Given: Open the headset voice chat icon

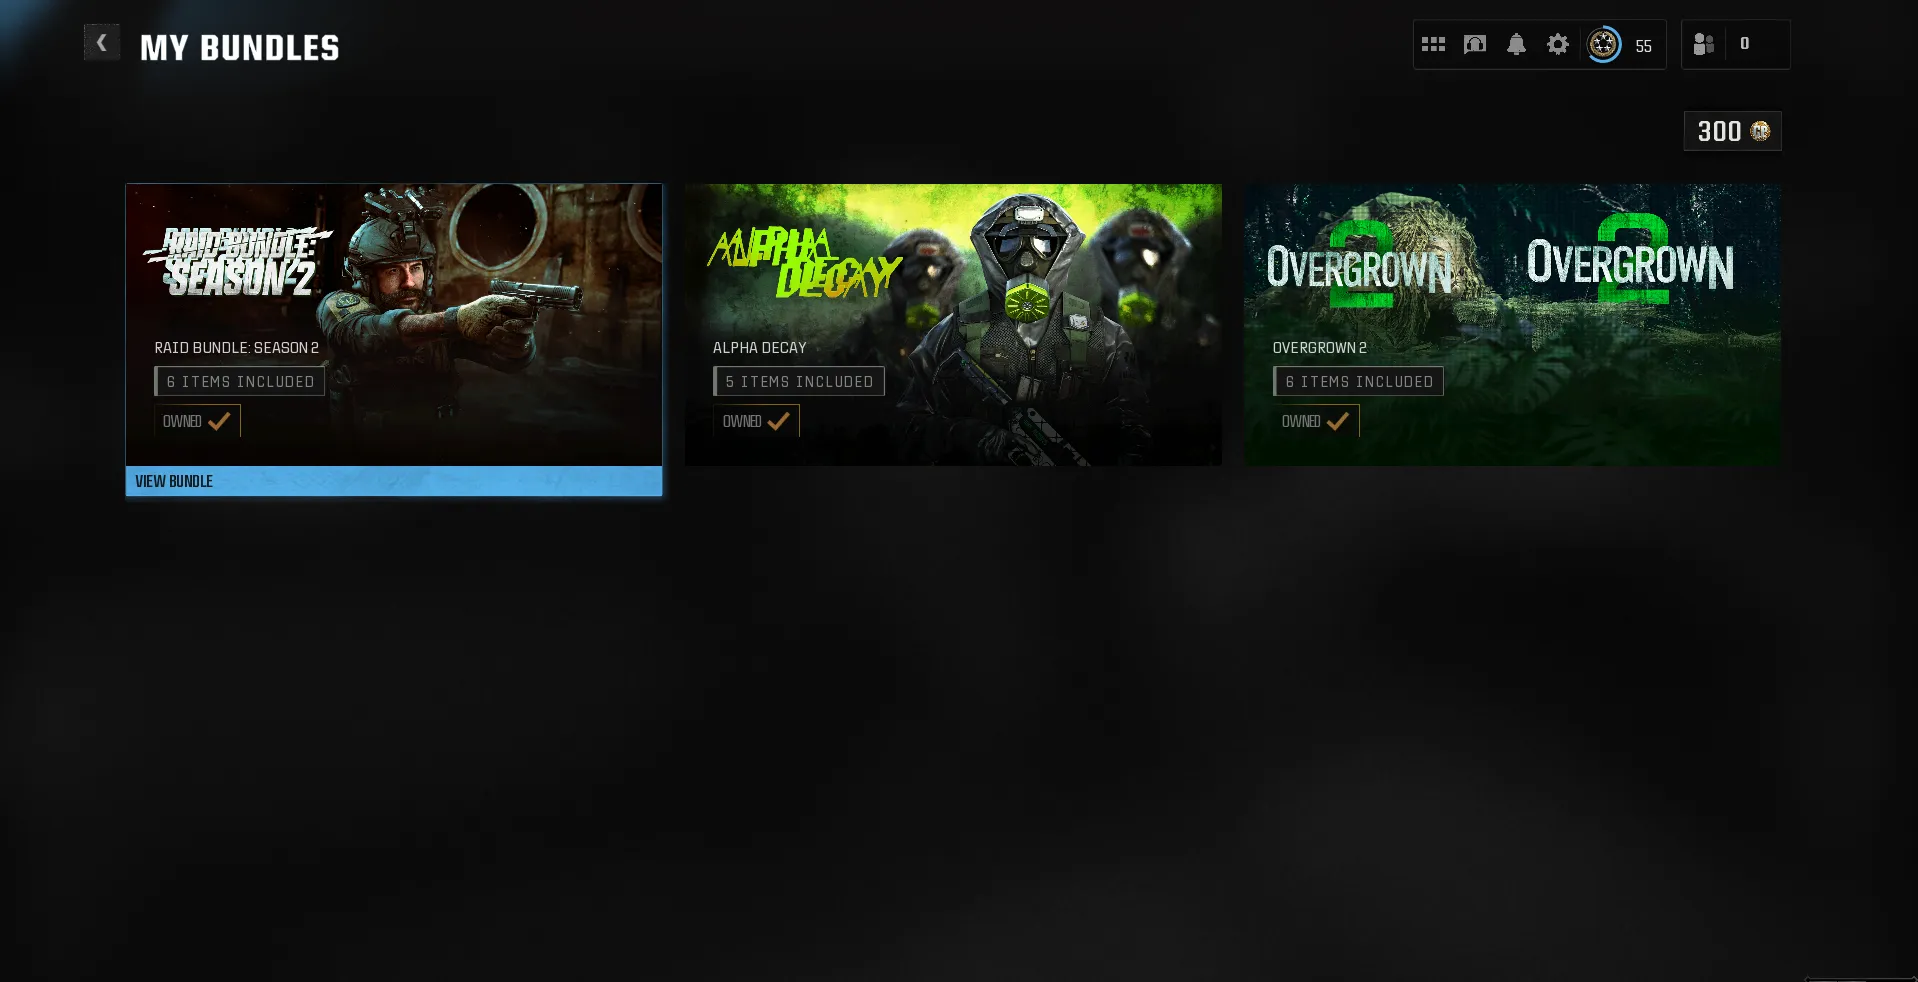Looking at the screenshot, I should click(x=1475, y=45).
